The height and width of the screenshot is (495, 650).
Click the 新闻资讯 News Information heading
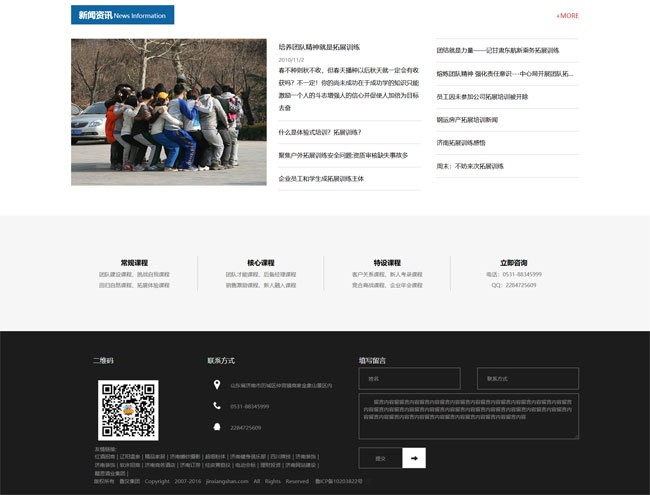click(122, 15)
